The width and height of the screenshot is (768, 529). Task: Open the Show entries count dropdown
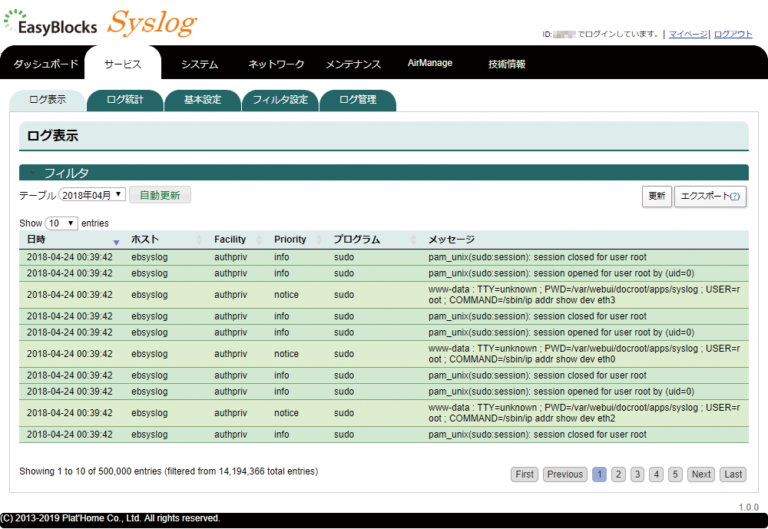coord(62,223)
